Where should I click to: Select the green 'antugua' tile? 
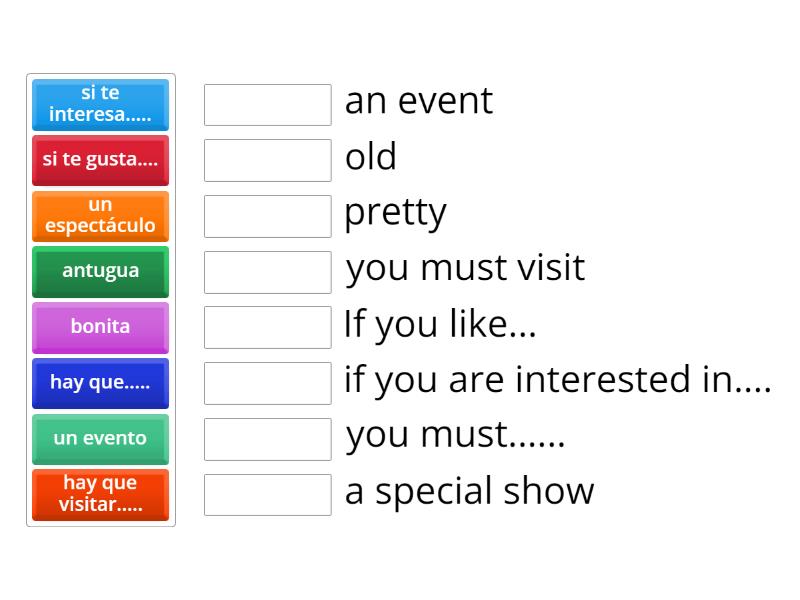100,271
